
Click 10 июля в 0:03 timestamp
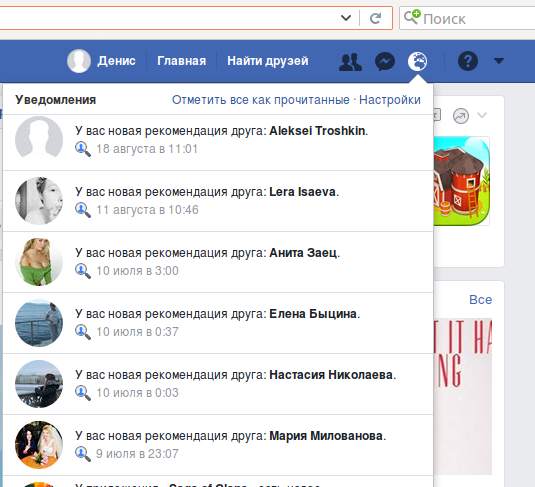[x=138, y=392]
